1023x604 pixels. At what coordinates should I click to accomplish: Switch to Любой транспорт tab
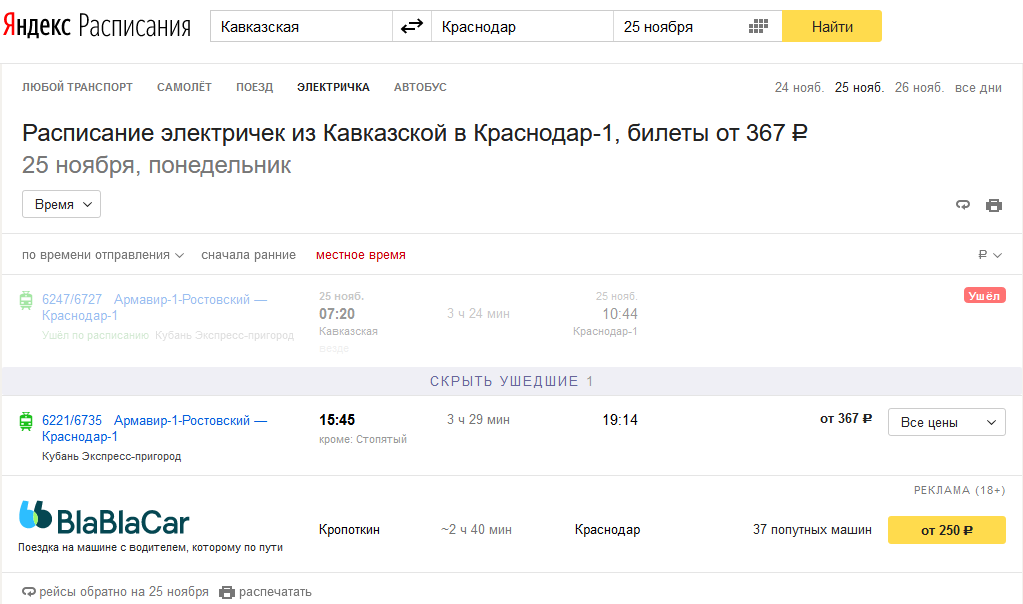(x=77, y=87)
